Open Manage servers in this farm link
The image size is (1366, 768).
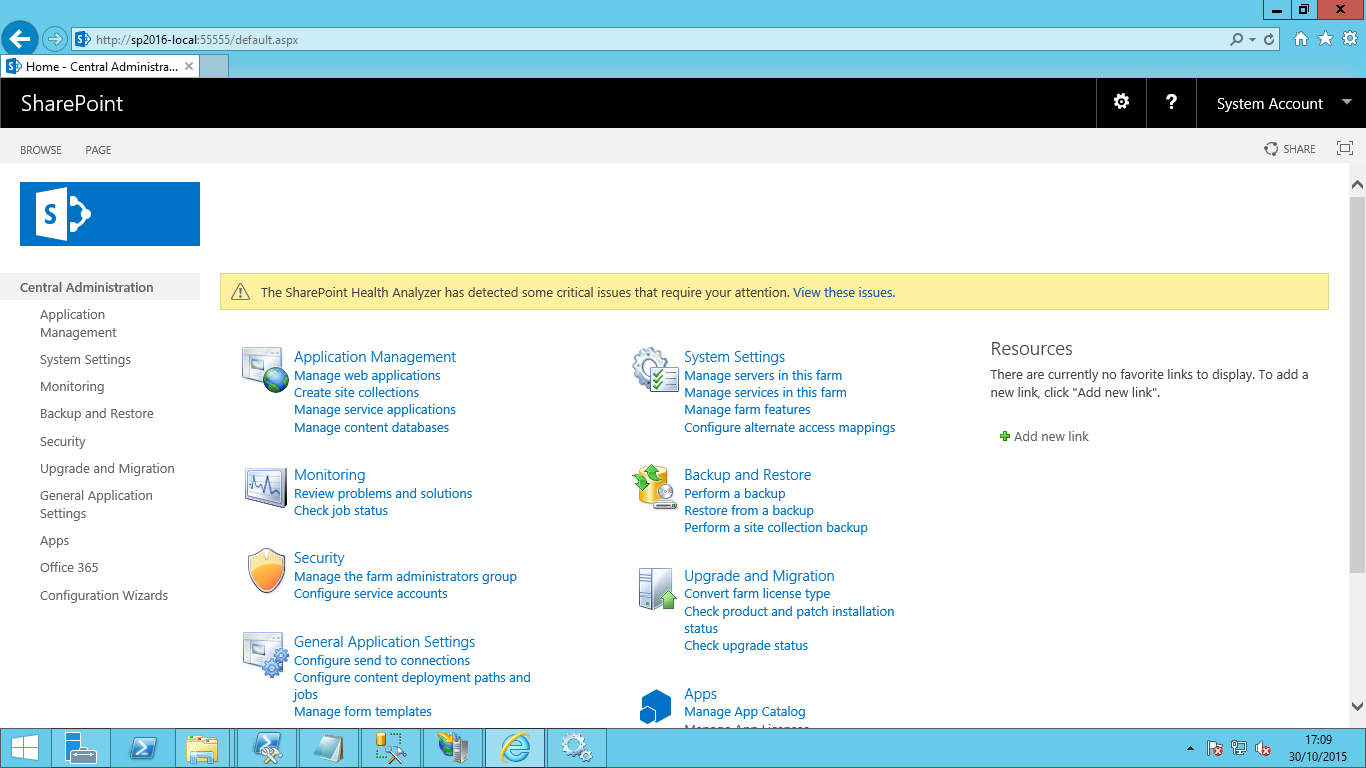coord(763,376)
